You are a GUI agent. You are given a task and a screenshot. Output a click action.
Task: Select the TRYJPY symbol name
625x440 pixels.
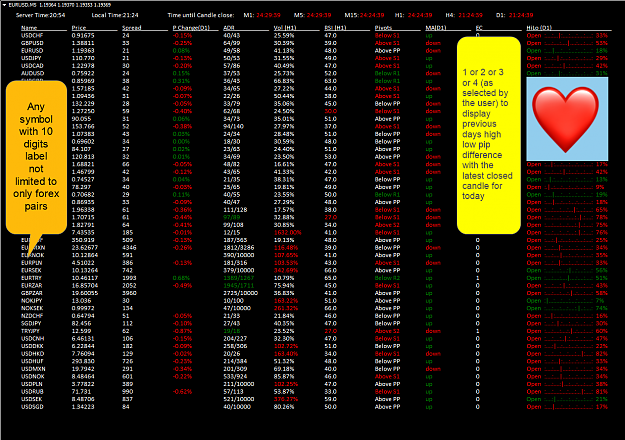pos(31,331)
